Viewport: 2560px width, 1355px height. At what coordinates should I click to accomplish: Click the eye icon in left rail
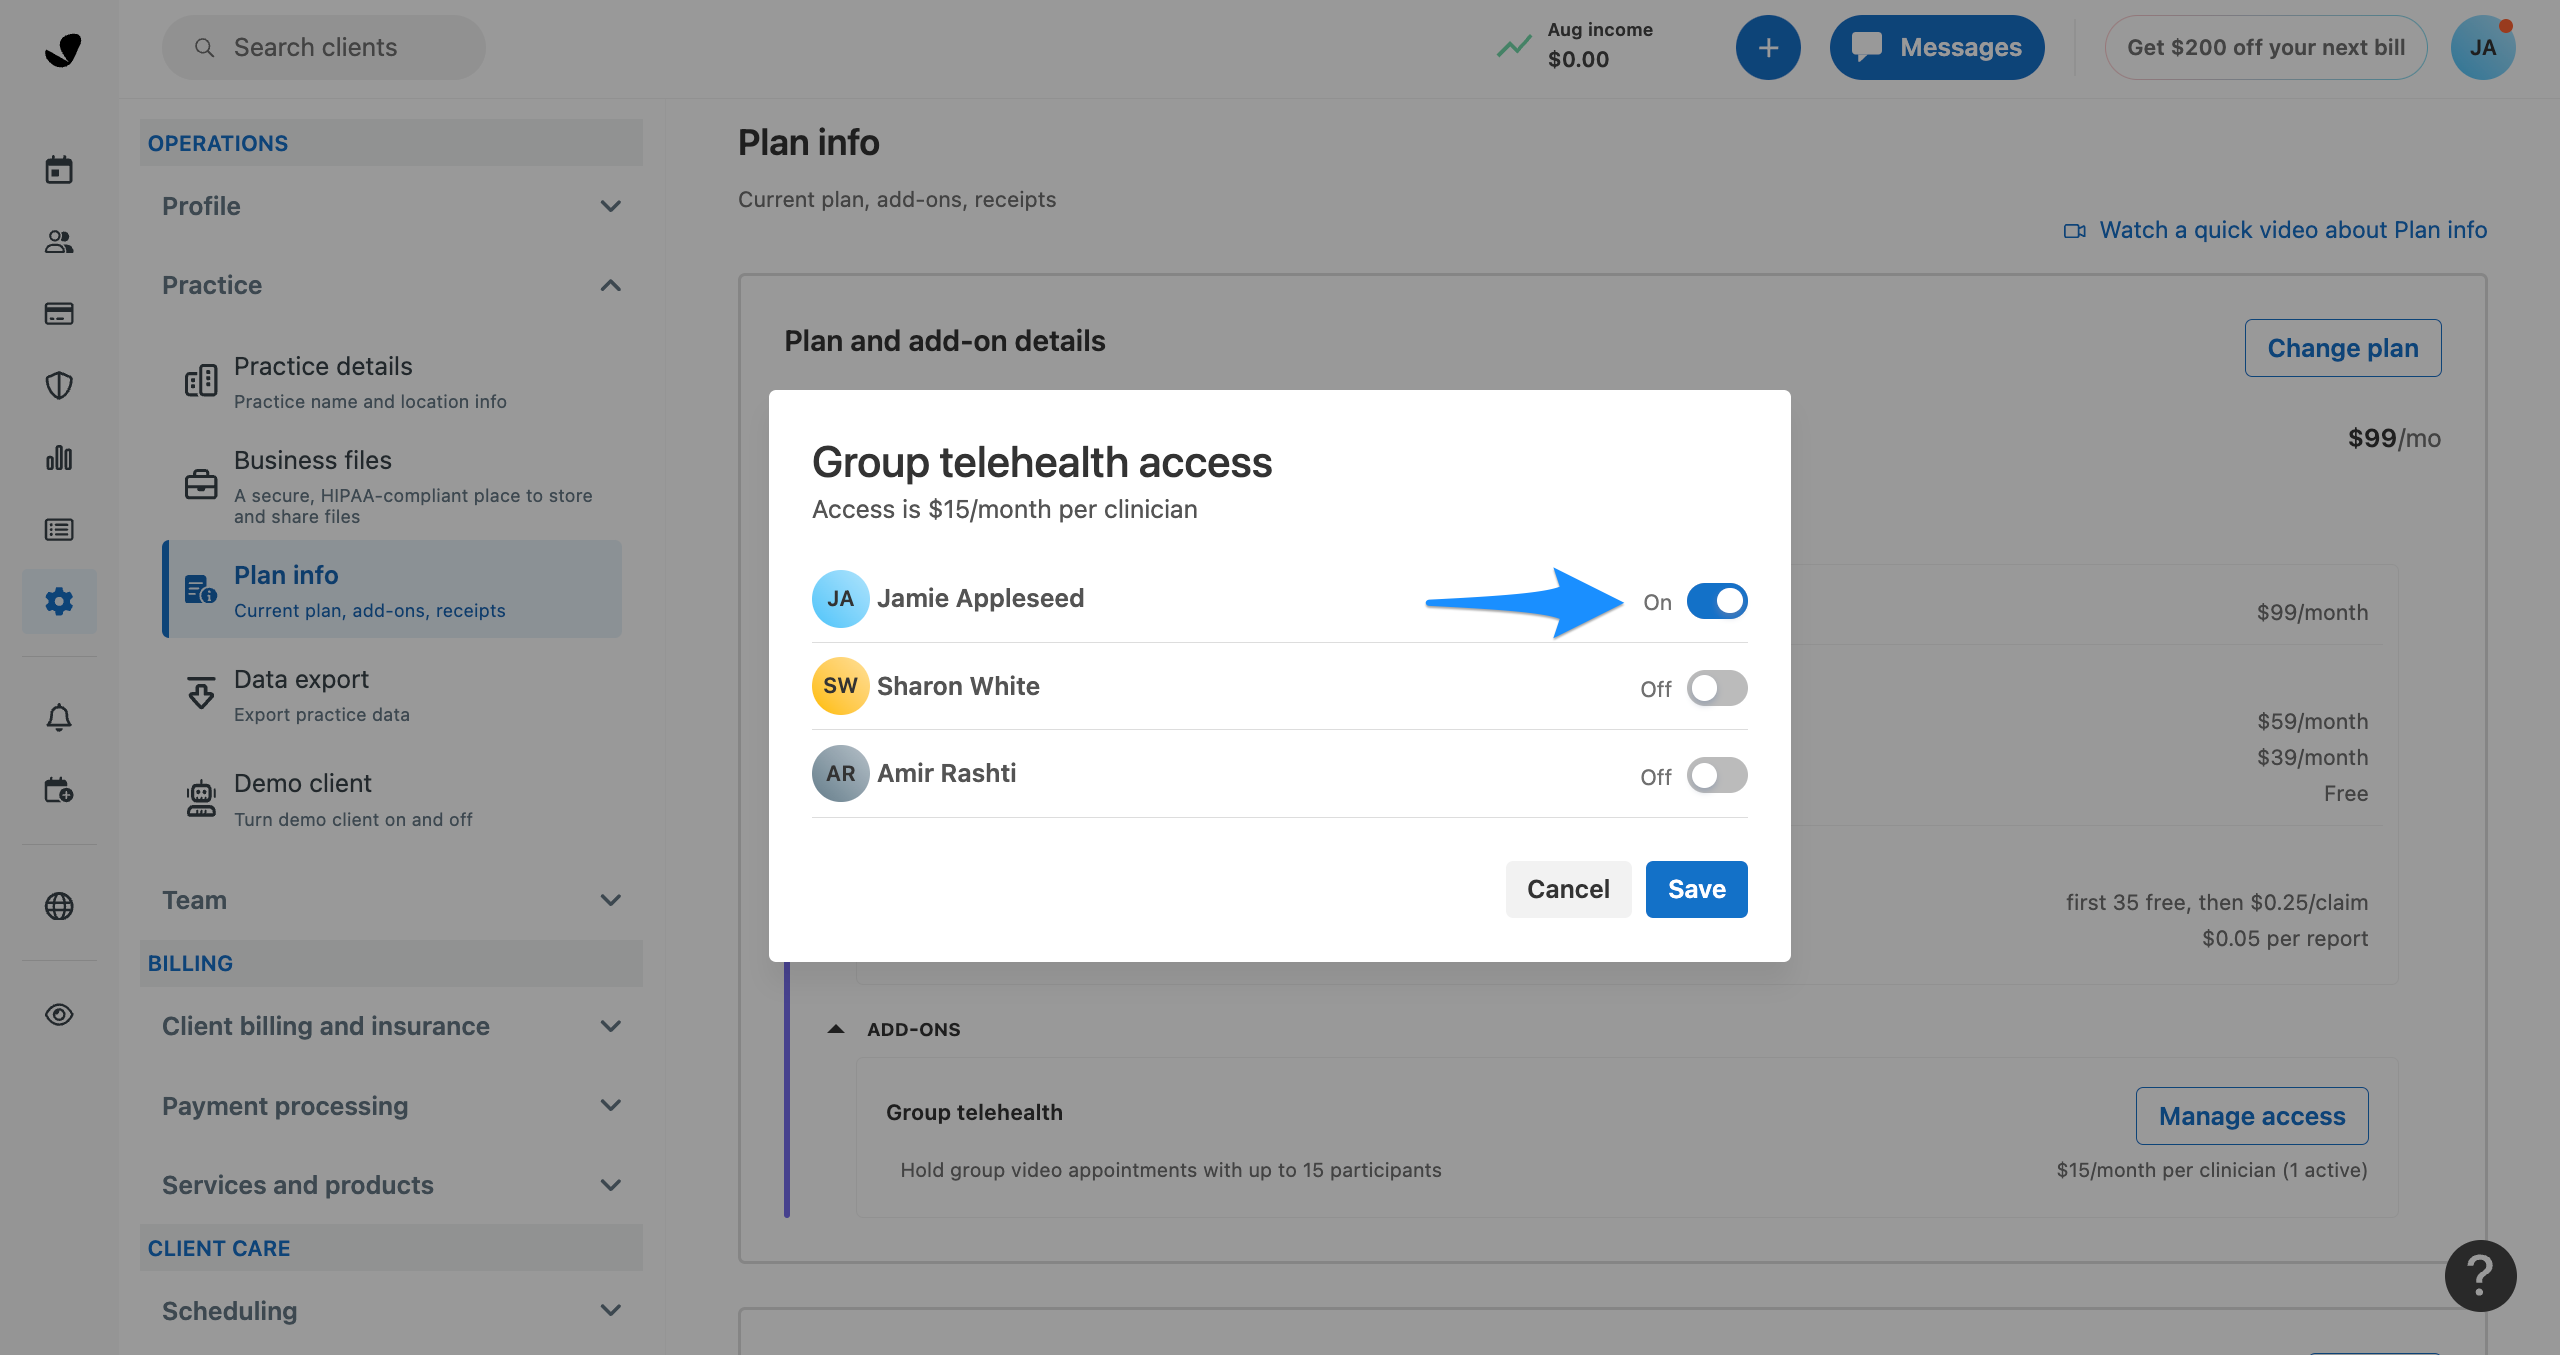tap(59, 1015)
